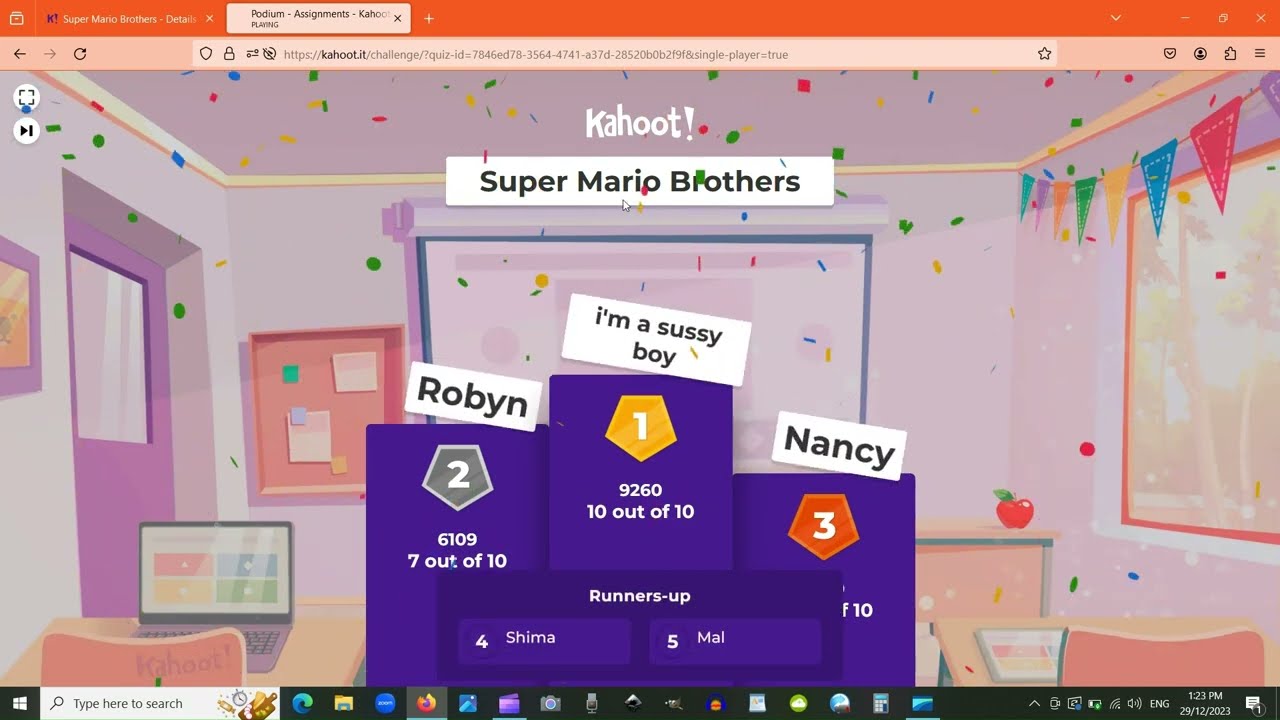Click the Type here to search box
Image resolution: width=1280 pixels, height=720 pixels.
coord(161,703)
